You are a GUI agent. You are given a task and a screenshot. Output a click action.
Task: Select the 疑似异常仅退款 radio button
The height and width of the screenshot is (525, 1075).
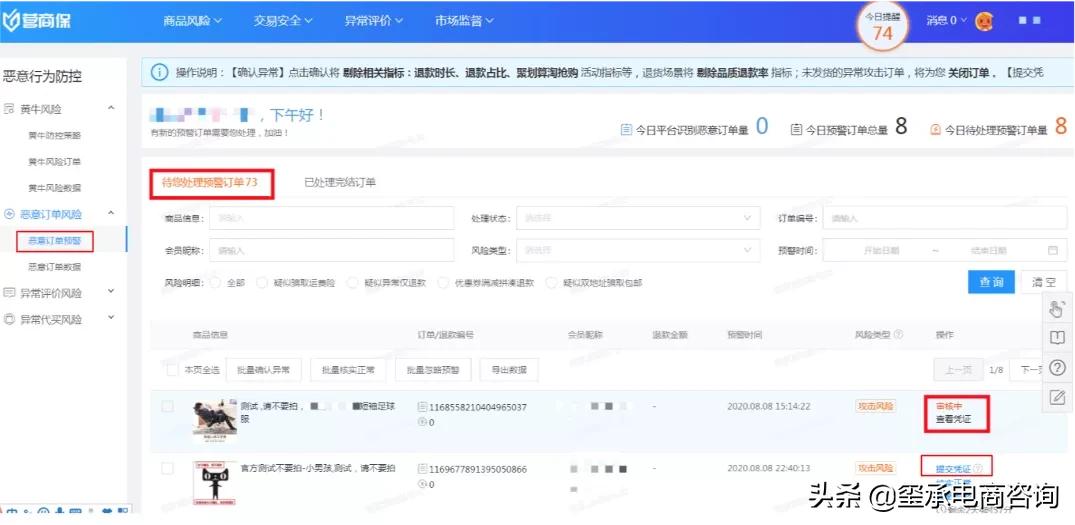[352, 282]
